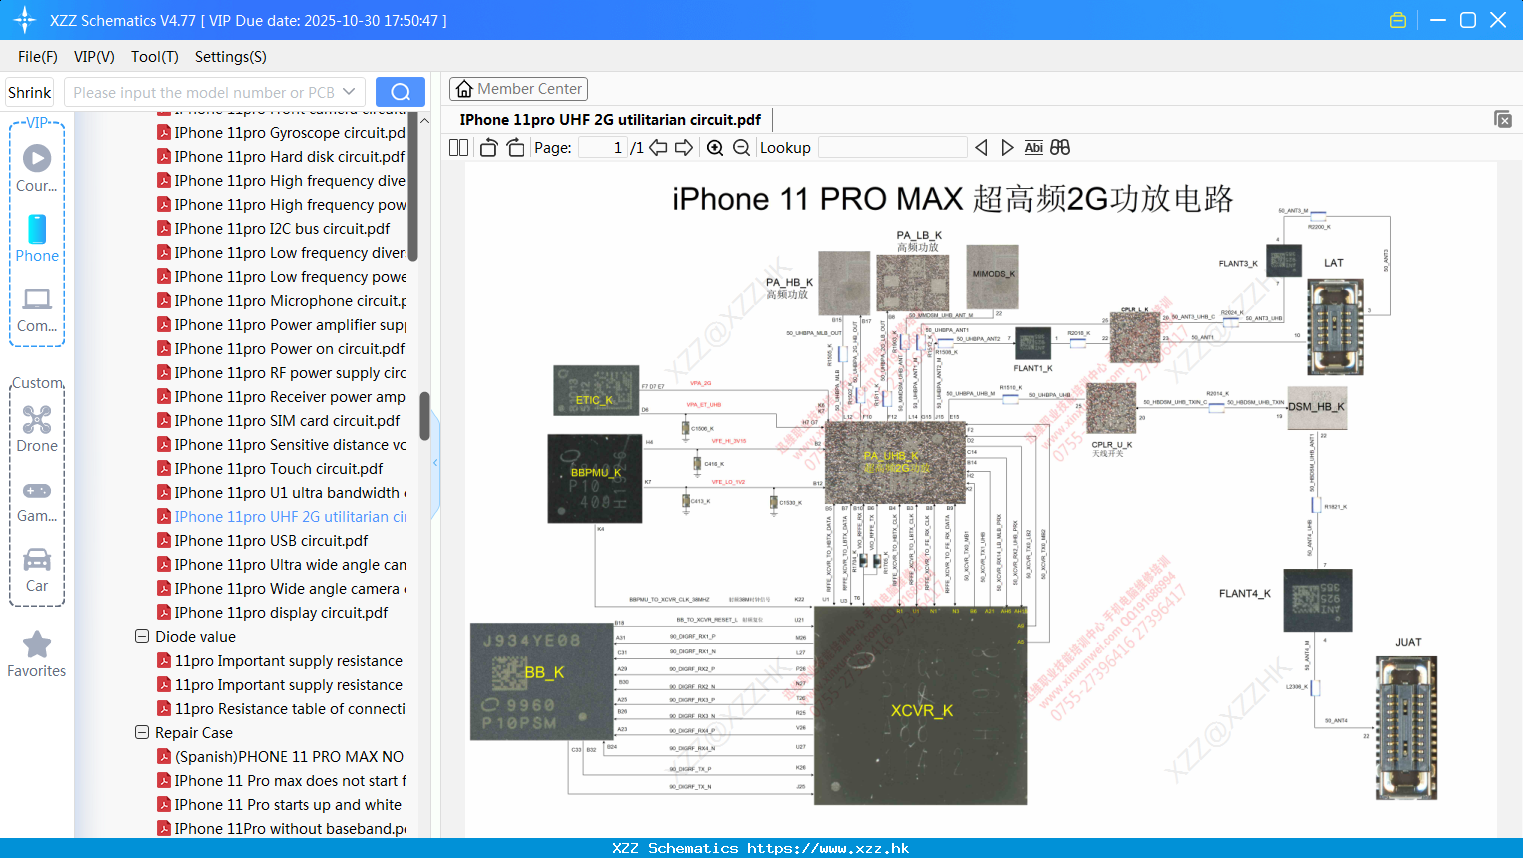Zoom out of the schematic
The width and height of the screenshot is (1523, 858).
741,147
